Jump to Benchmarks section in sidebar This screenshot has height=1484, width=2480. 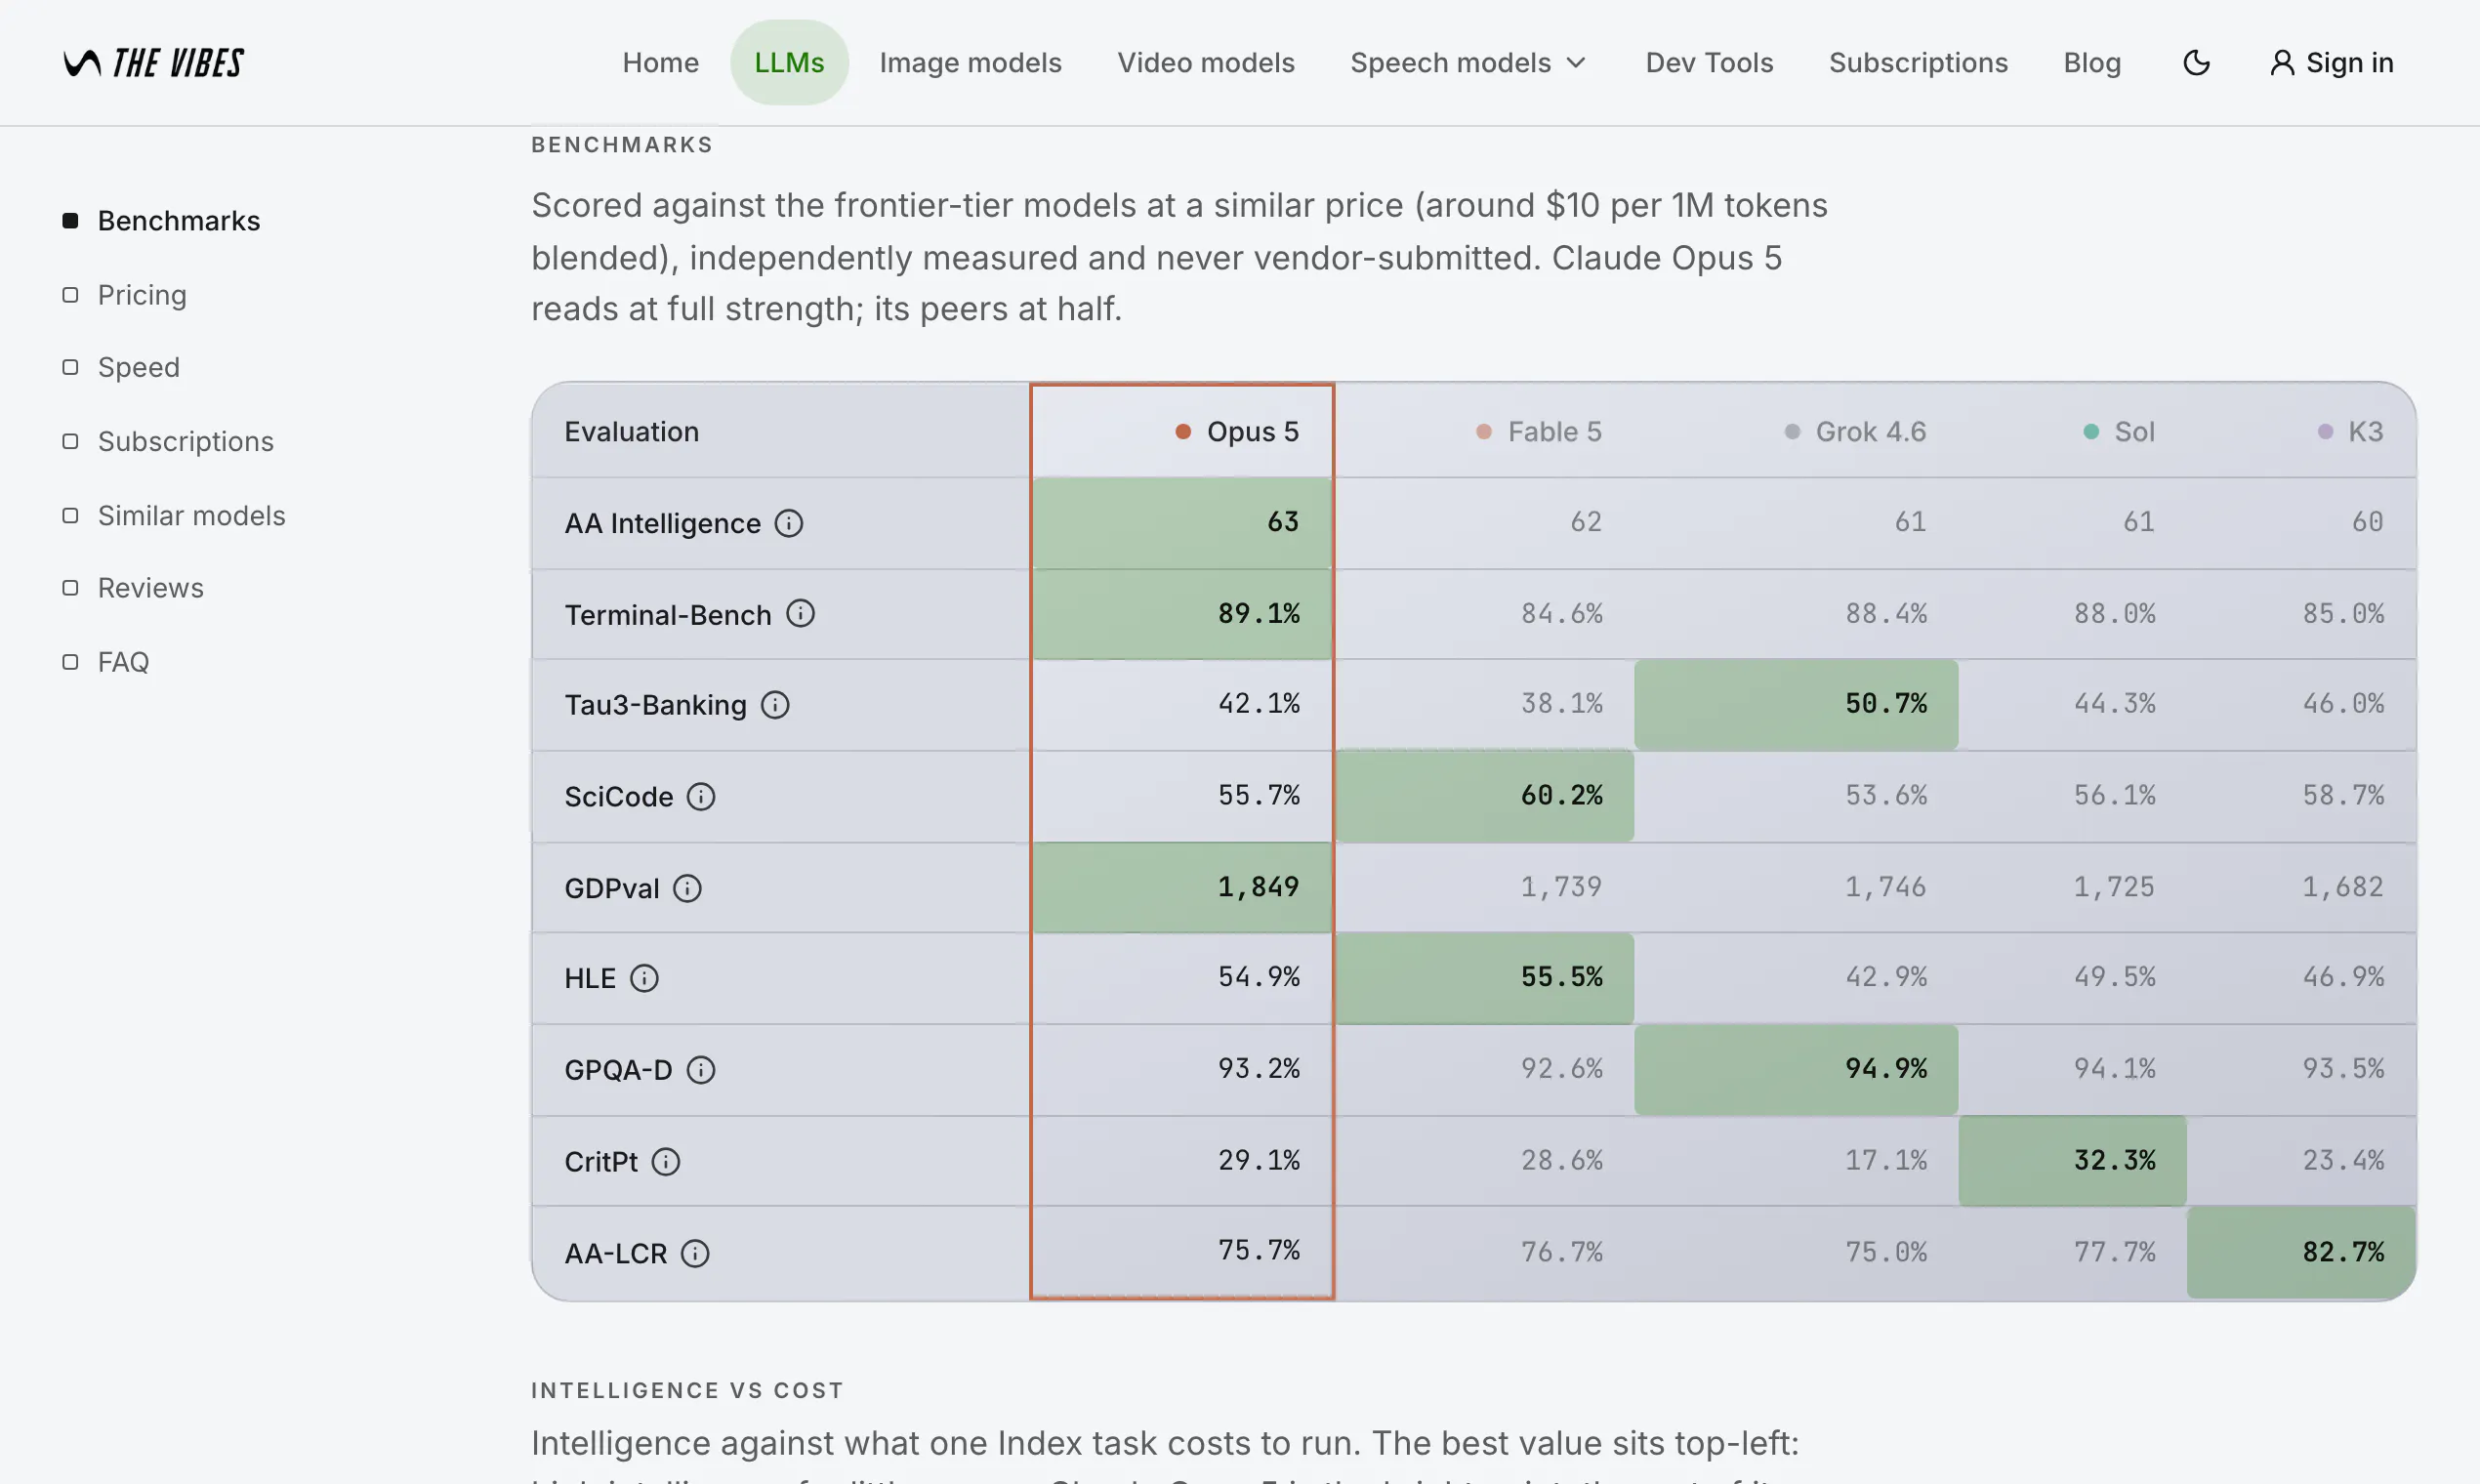179,221
